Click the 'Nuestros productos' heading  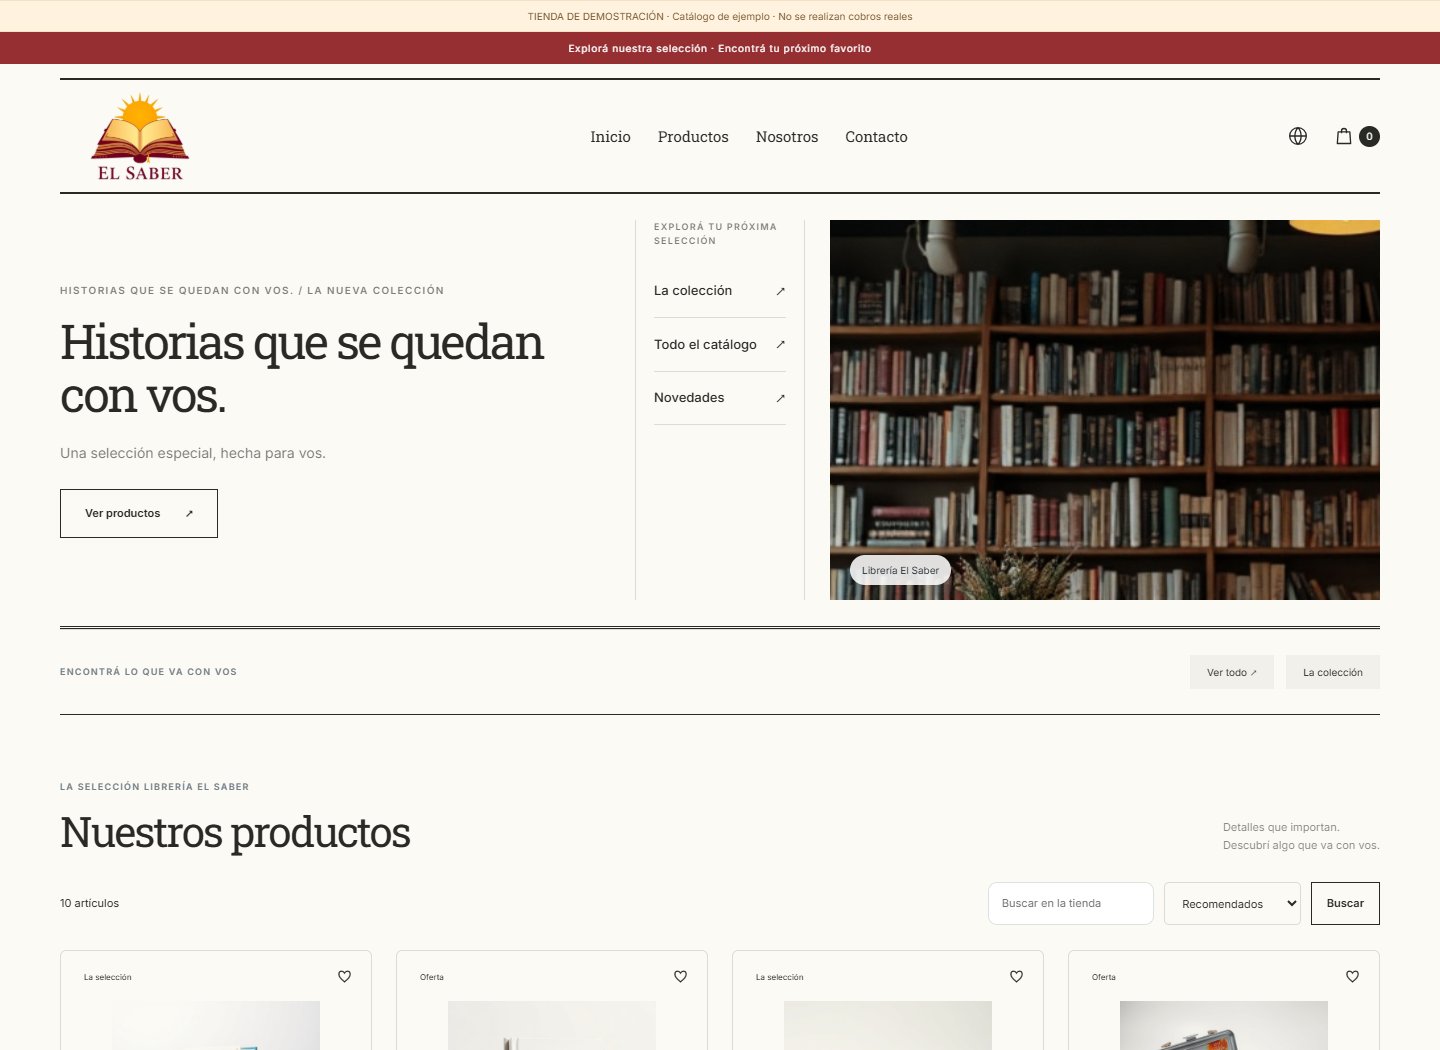point(235,832)
